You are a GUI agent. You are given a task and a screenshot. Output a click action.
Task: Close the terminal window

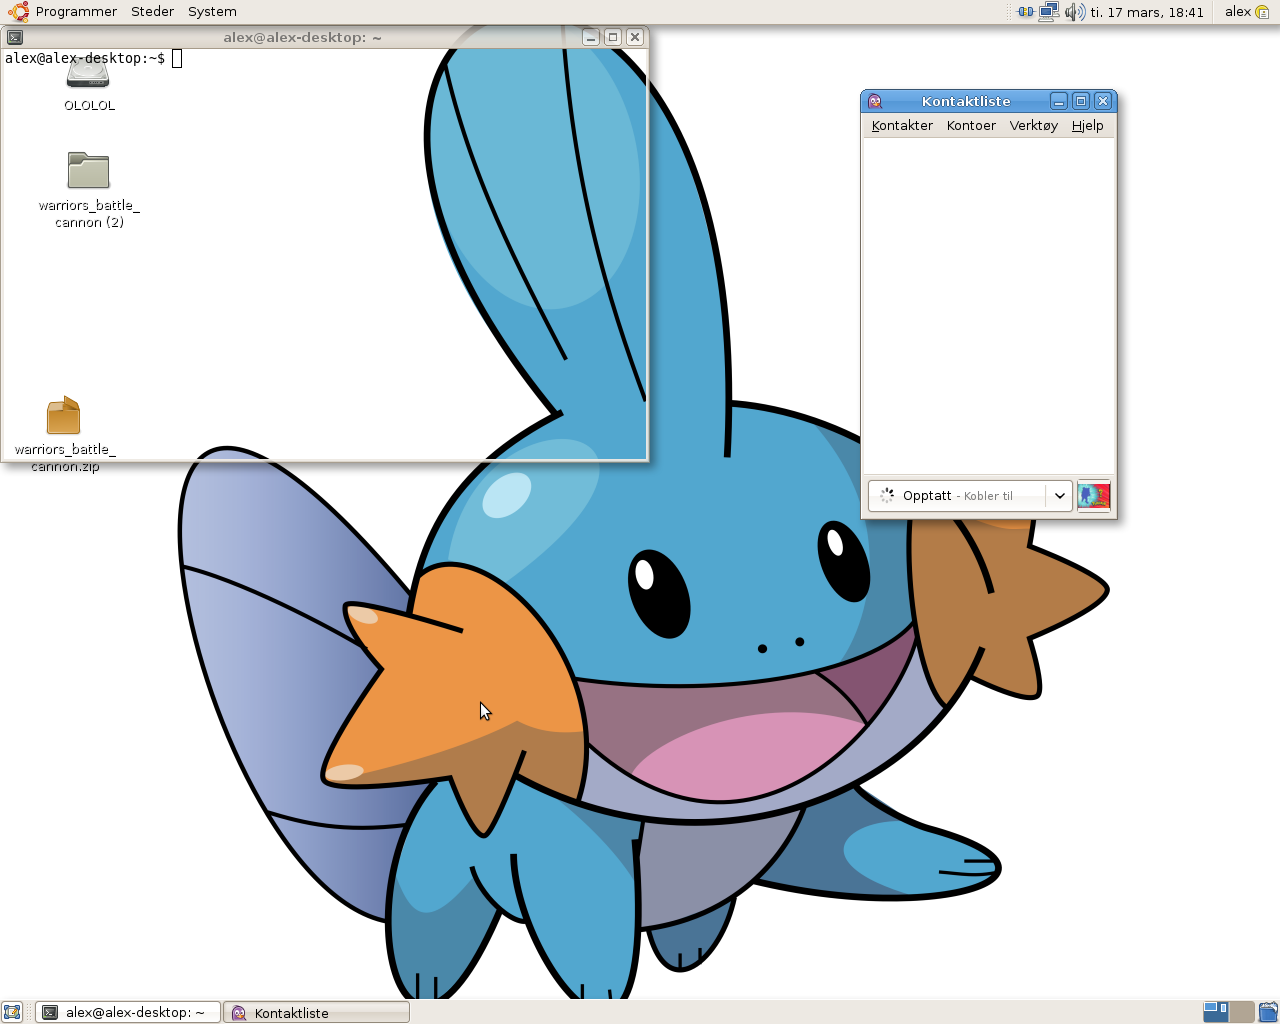point(635,37)
